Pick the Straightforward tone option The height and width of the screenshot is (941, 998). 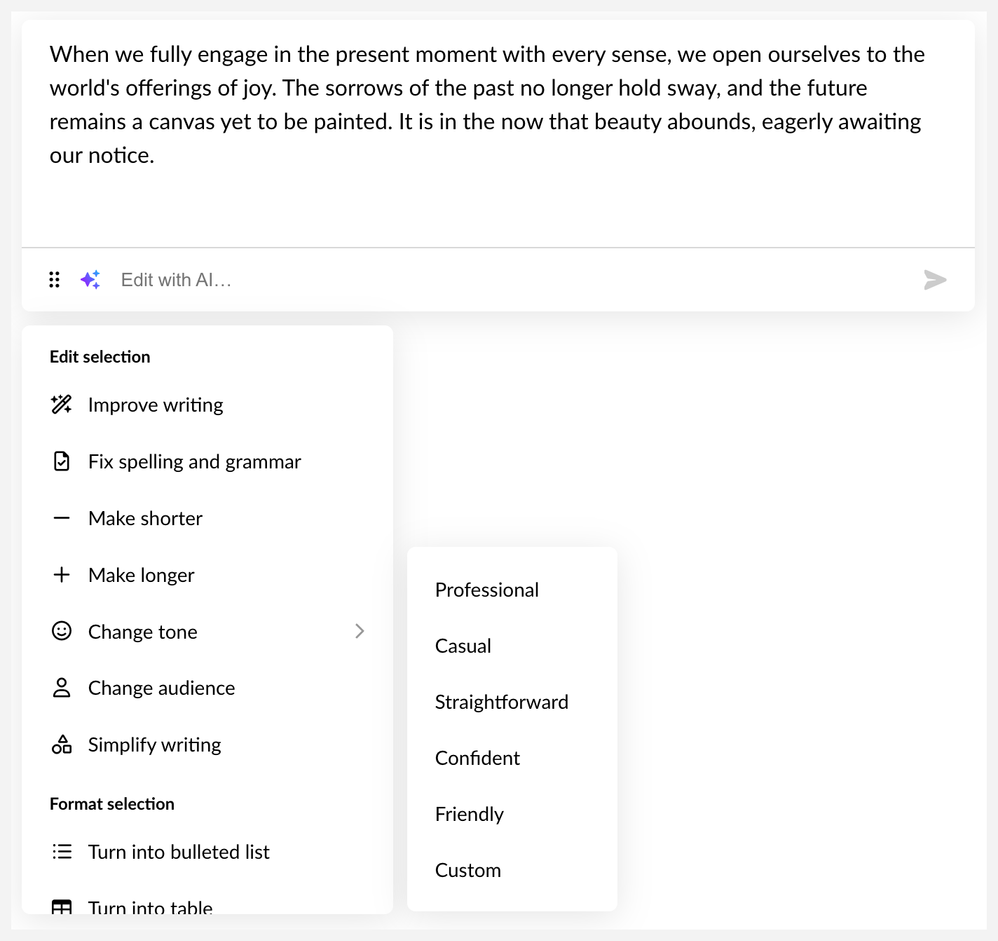[x=501, y=702]
